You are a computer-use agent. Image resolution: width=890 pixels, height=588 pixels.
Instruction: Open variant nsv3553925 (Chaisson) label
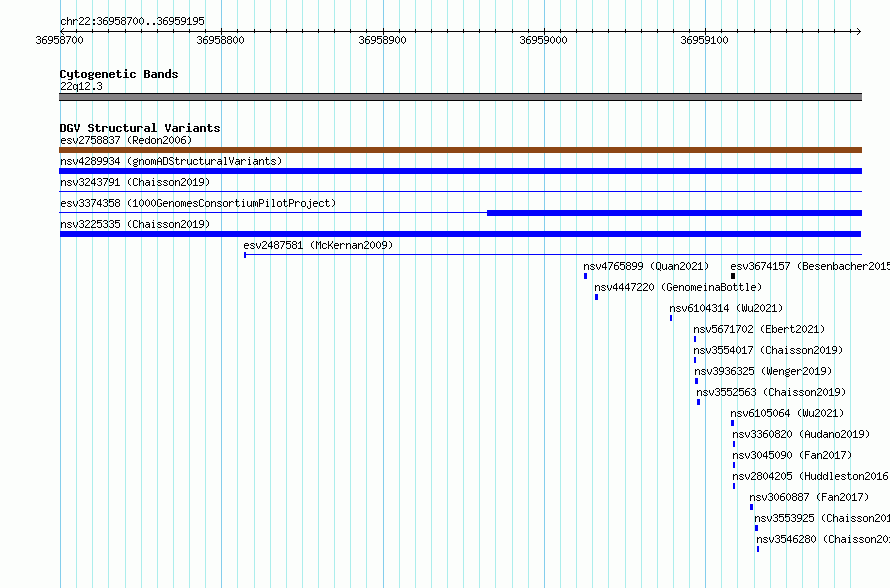(x=822, y=518)
